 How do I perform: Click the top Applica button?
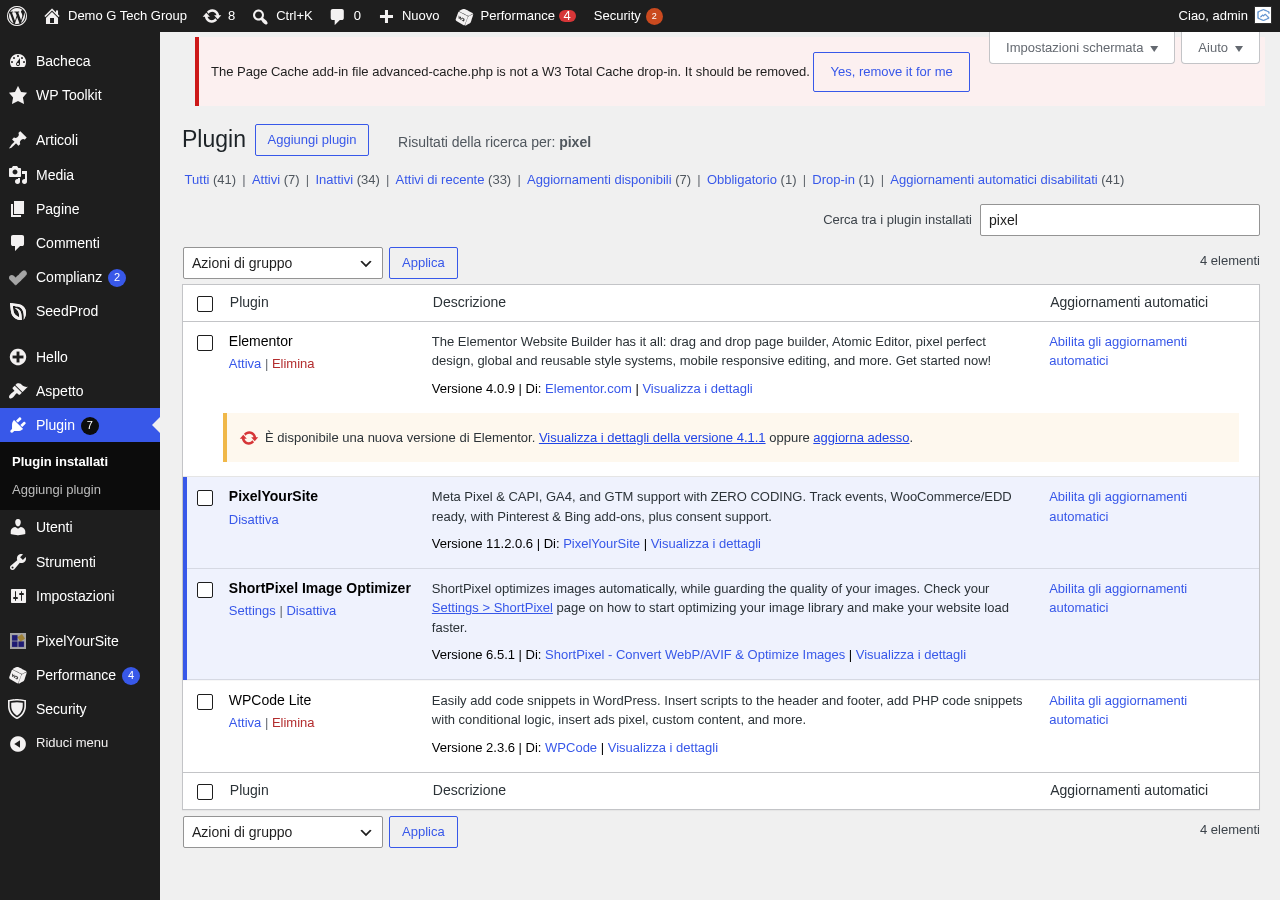click(x=423, y=263)
